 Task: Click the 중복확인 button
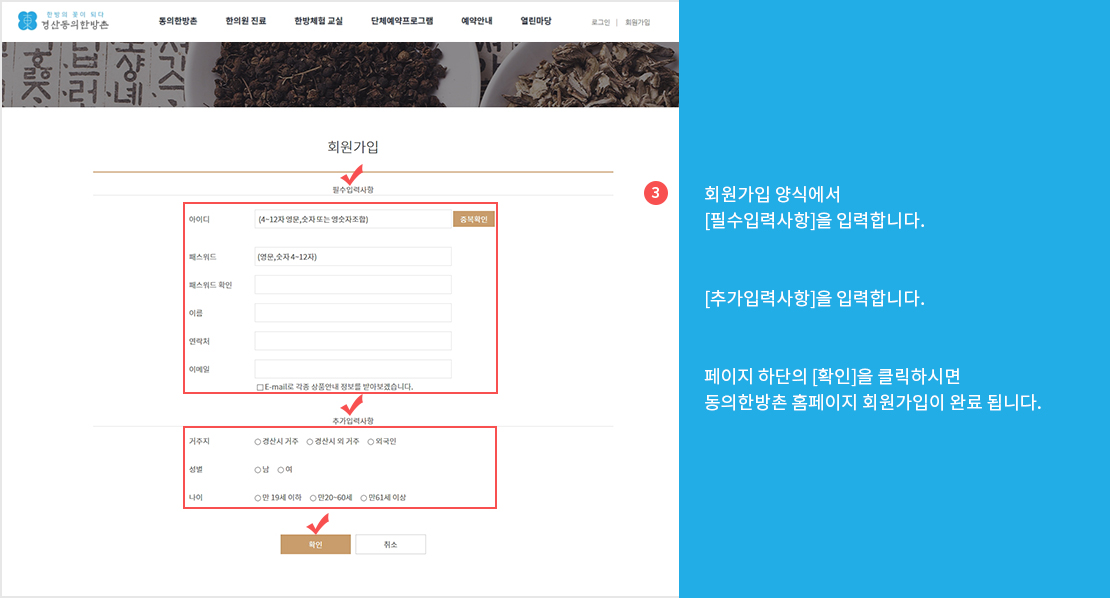point(474,219)
